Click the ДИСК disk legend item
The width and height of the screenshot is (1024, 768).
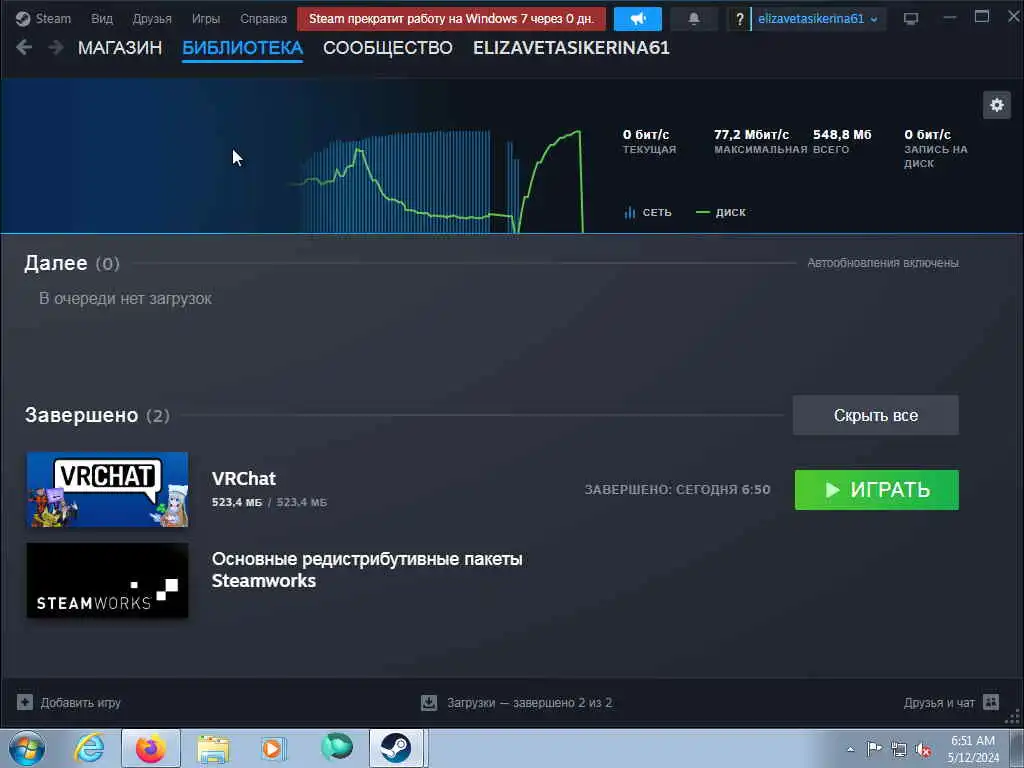click(721, 212)
